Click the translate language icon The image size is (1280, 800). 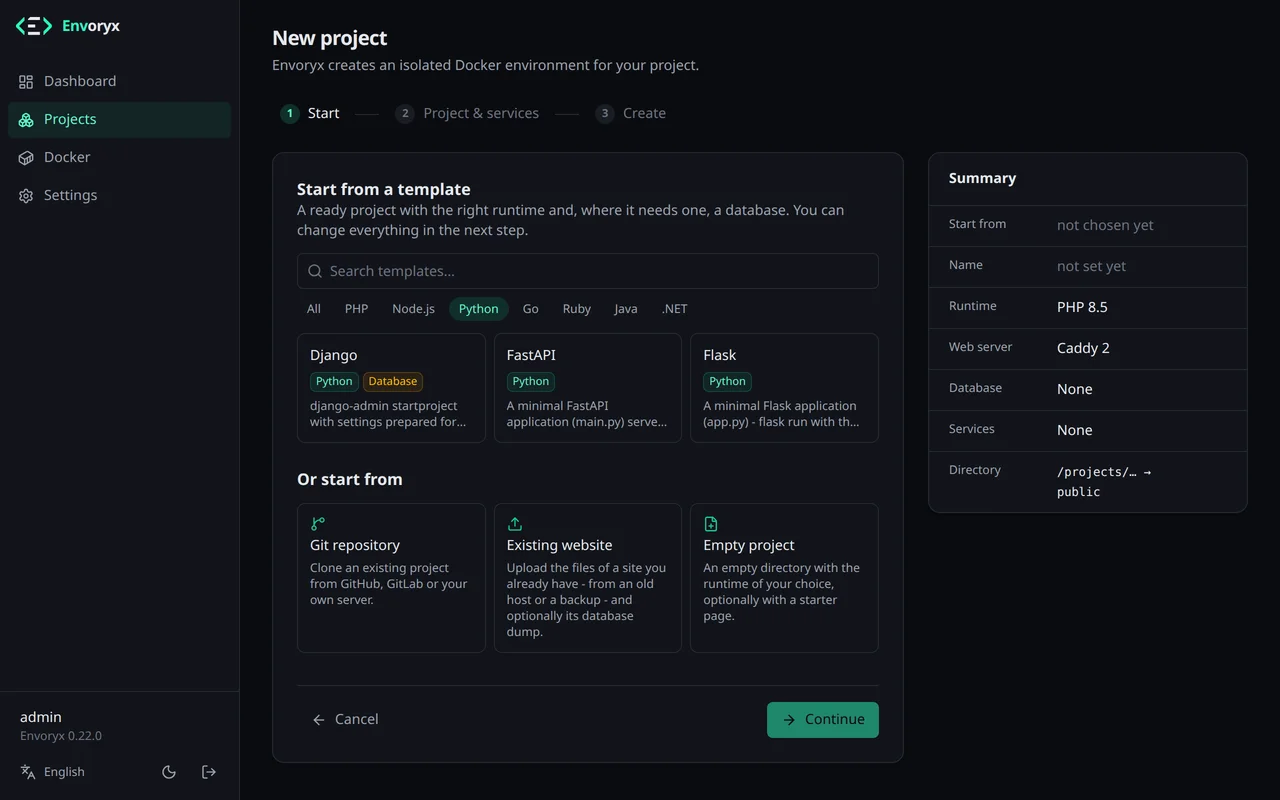point(28,772)
